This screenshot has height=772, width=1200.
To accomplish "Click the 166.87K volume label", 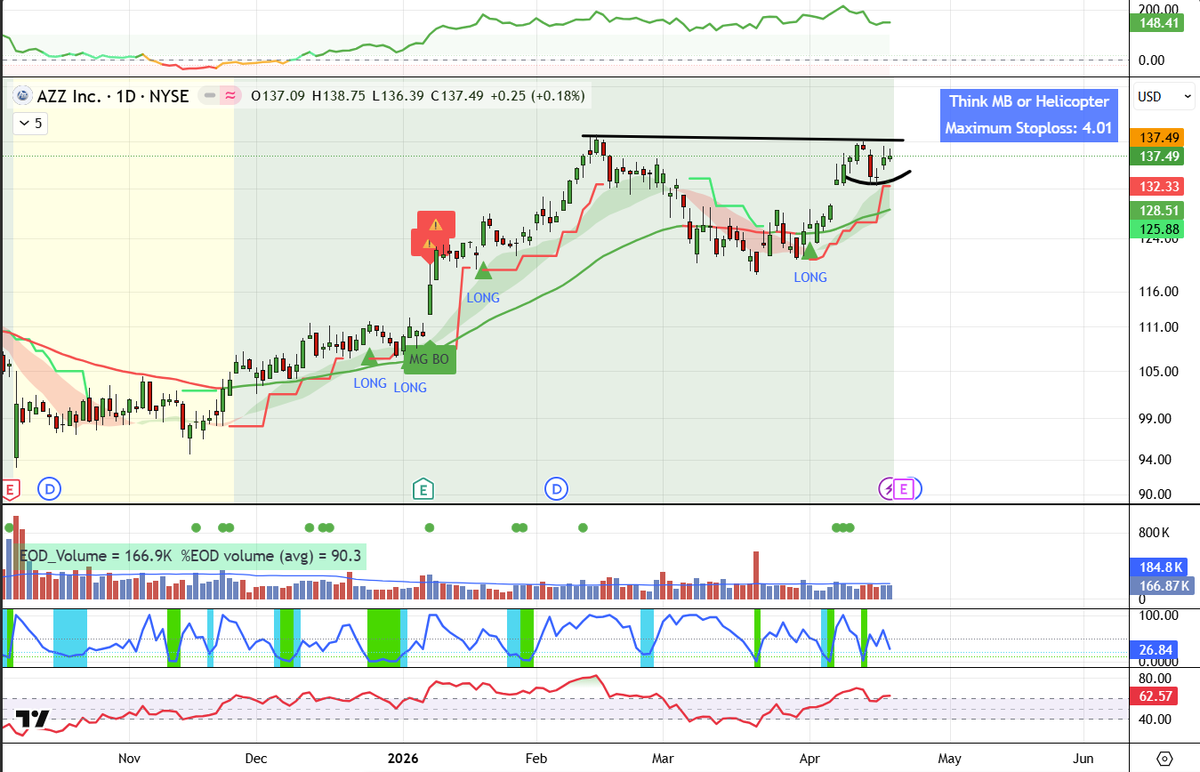I will (1161, 585).
